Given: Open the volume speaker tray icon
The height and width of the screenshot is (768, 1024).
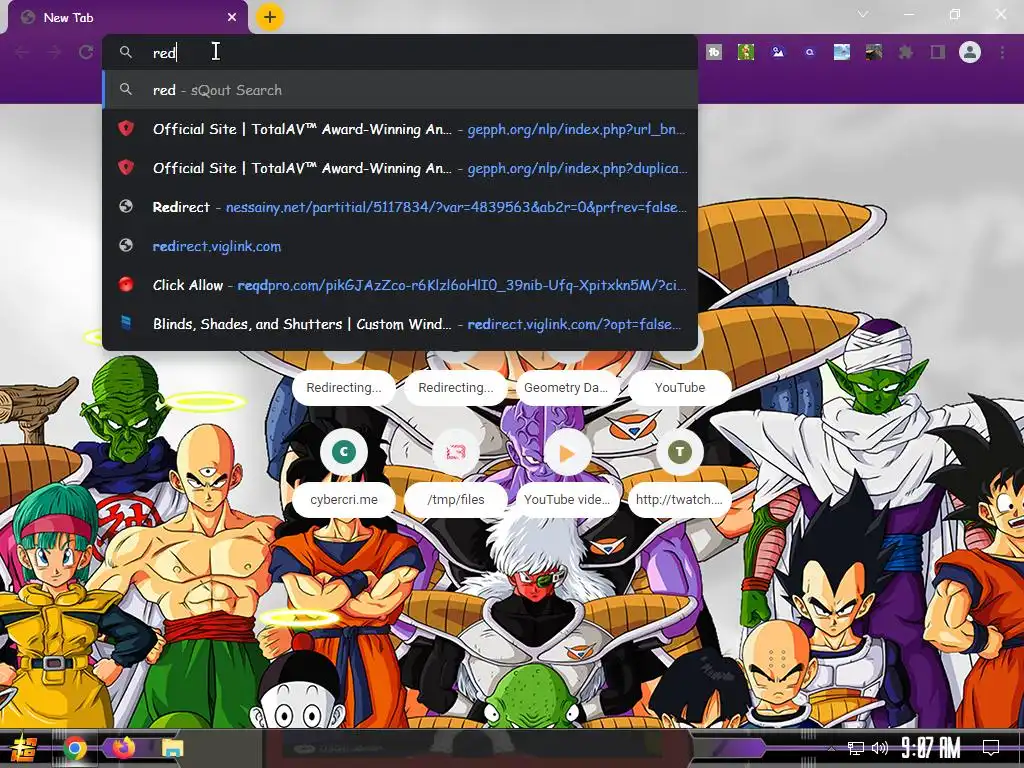Looking at the screenshot, I should point(880,748).
